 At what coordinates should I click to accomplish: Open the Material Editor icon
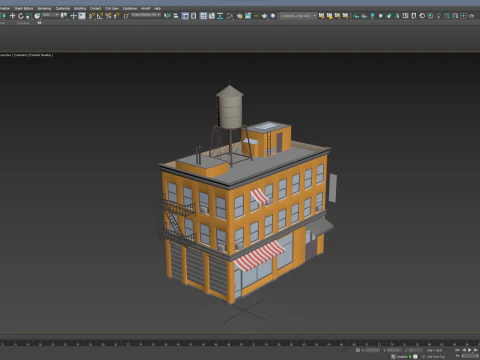230,16
